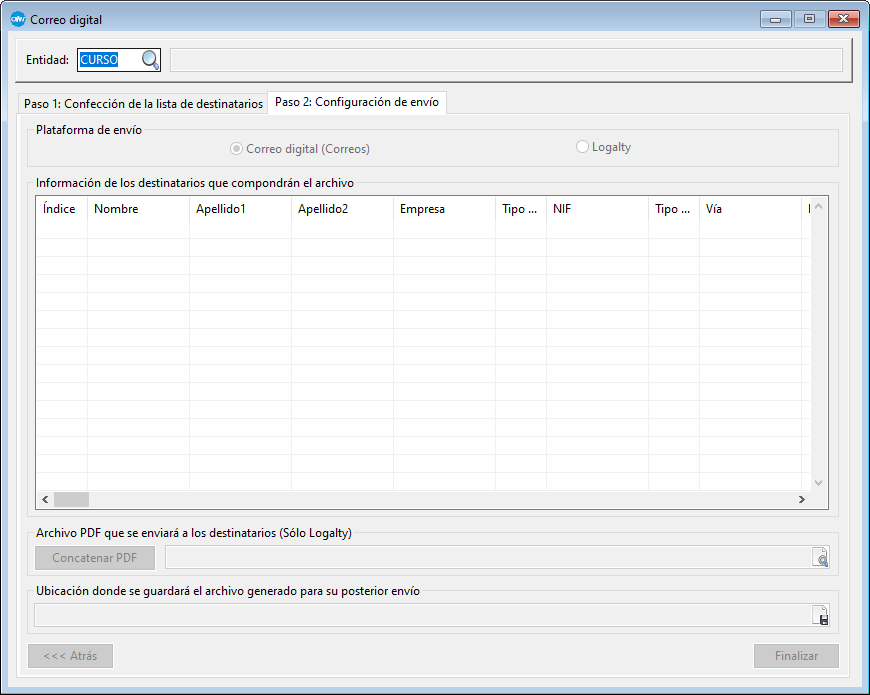Screen dimensions: 870x695
Task: Click the NIF column header
Action: pos(597,209)
